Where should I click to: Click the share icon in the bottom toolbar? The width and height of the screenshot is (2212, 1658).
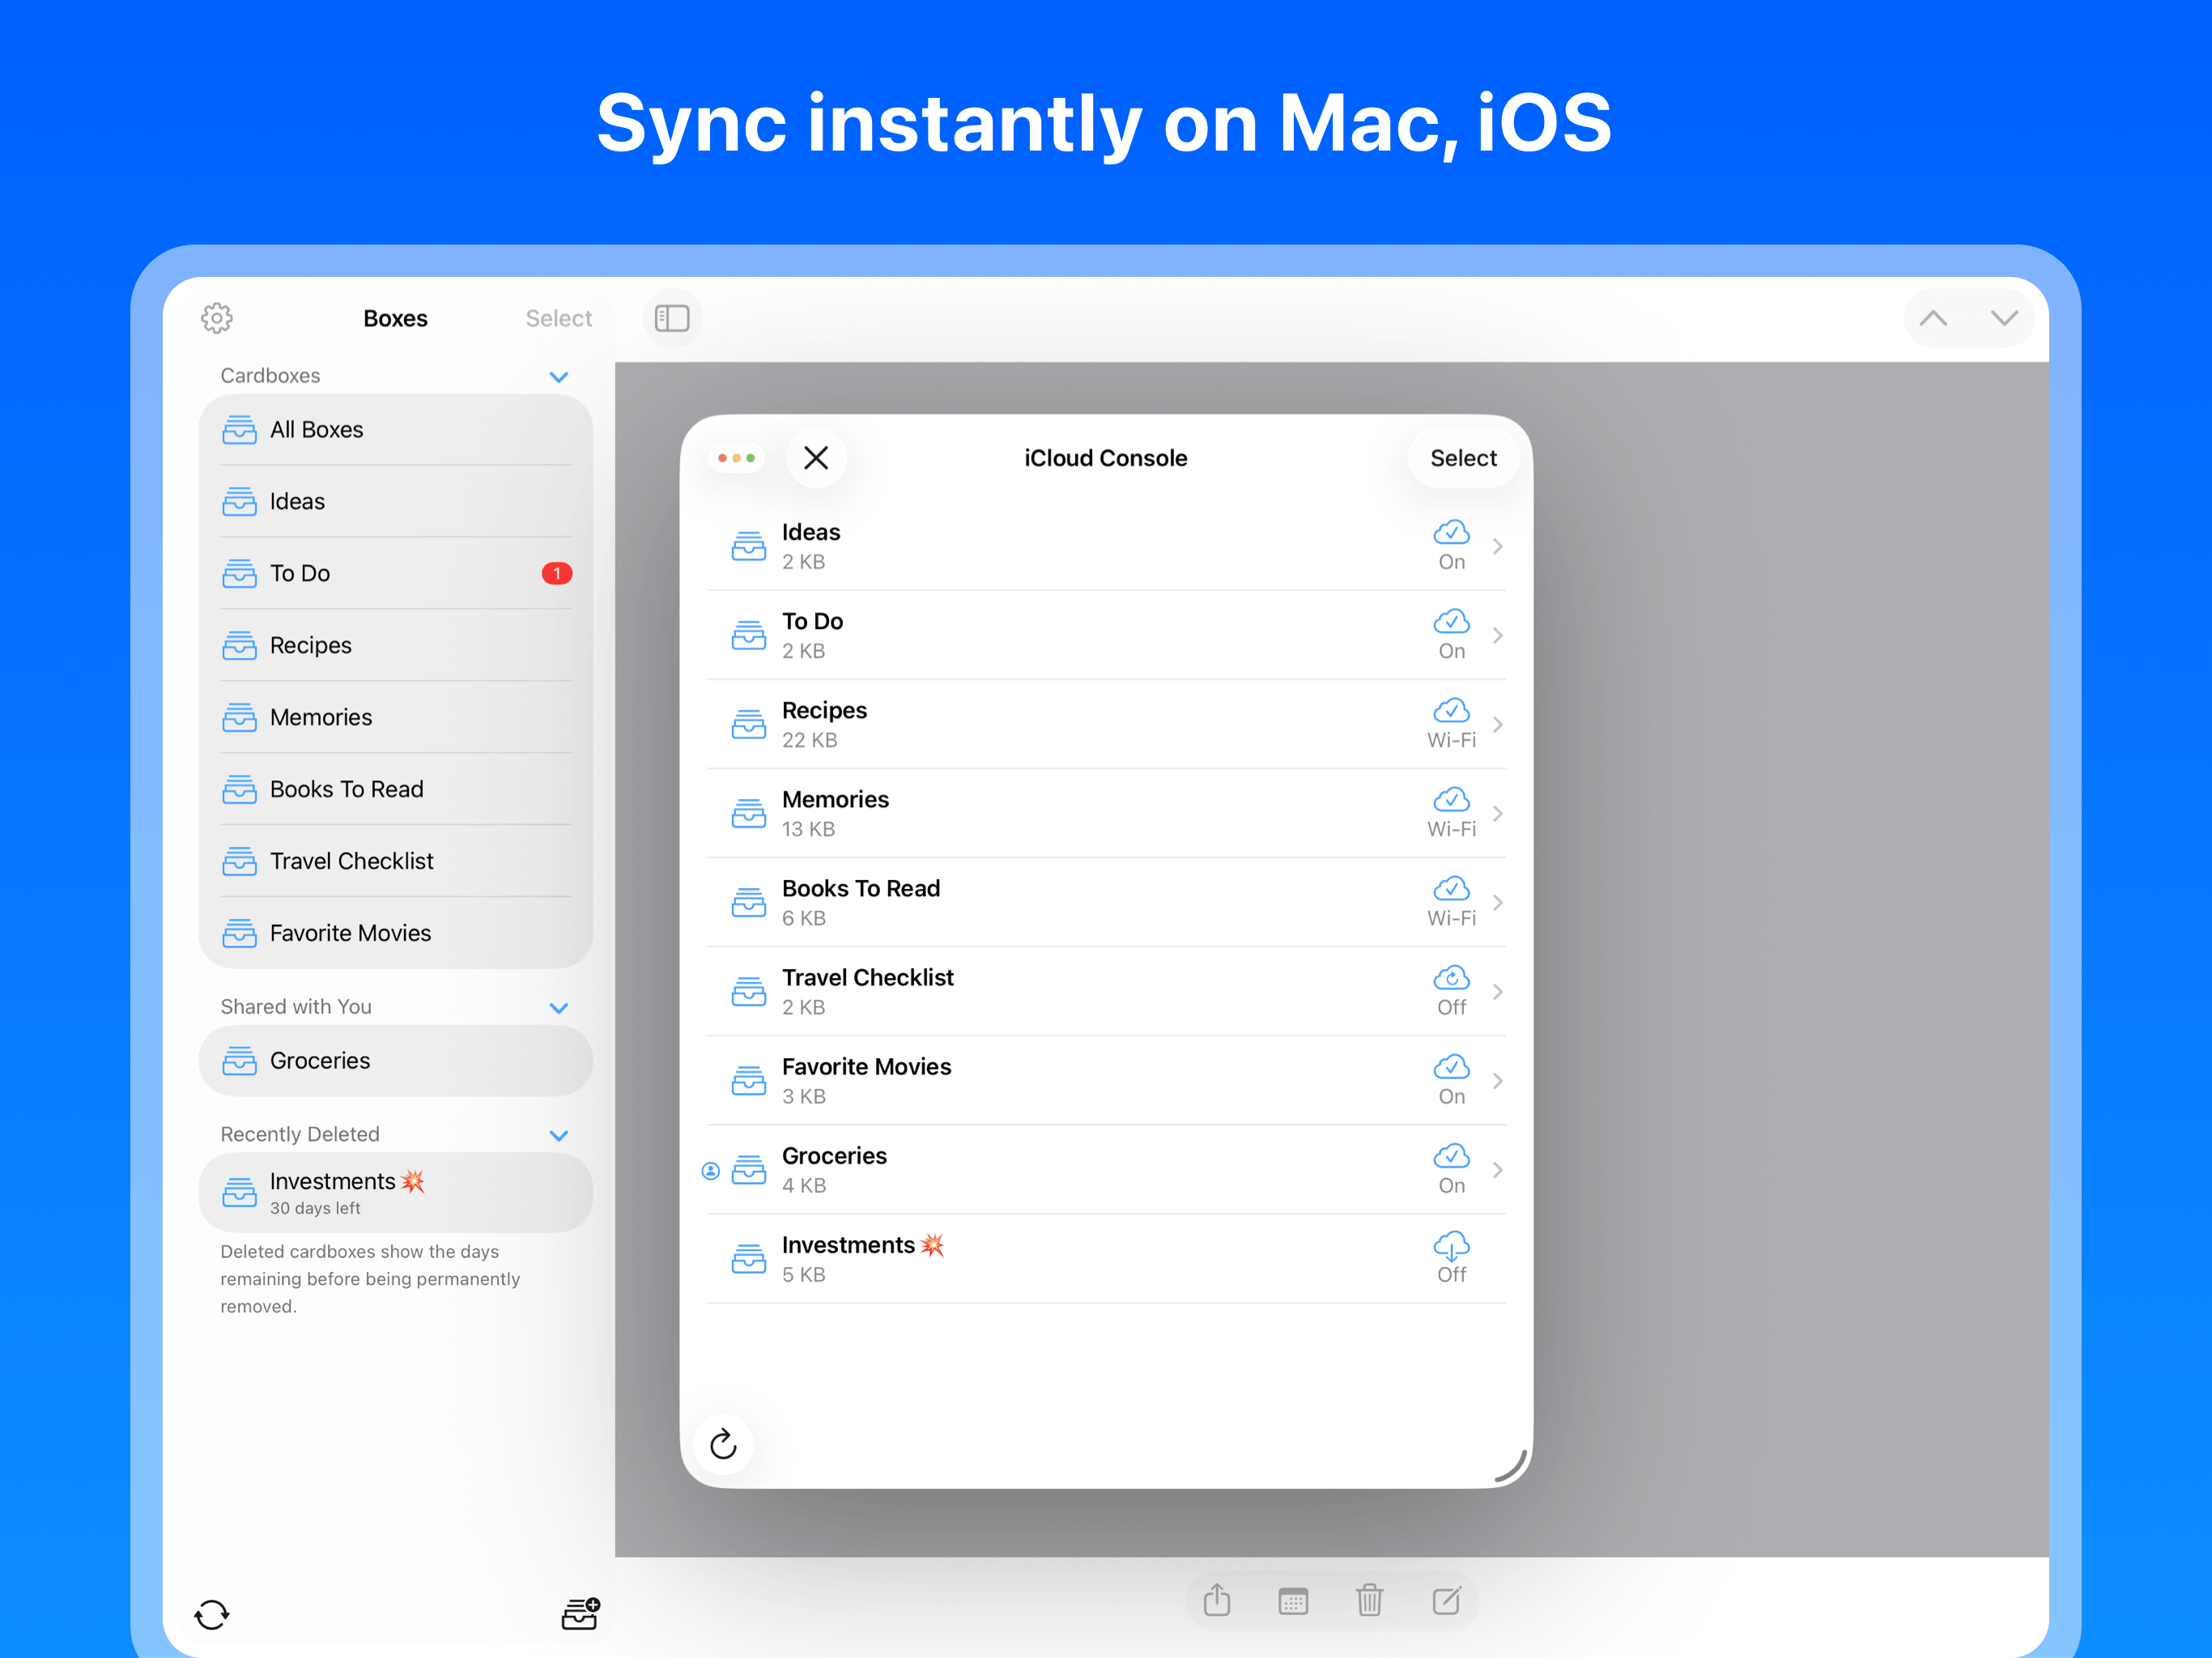[x=1217, y=1600]
